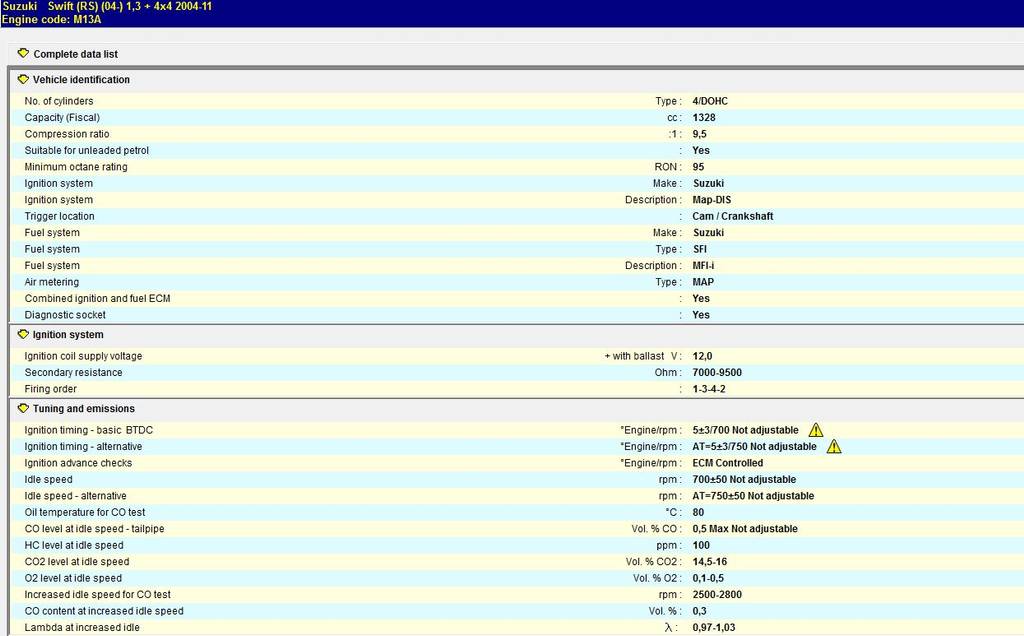Open the warning triangle beside ignition timing basic

point(816,430)
